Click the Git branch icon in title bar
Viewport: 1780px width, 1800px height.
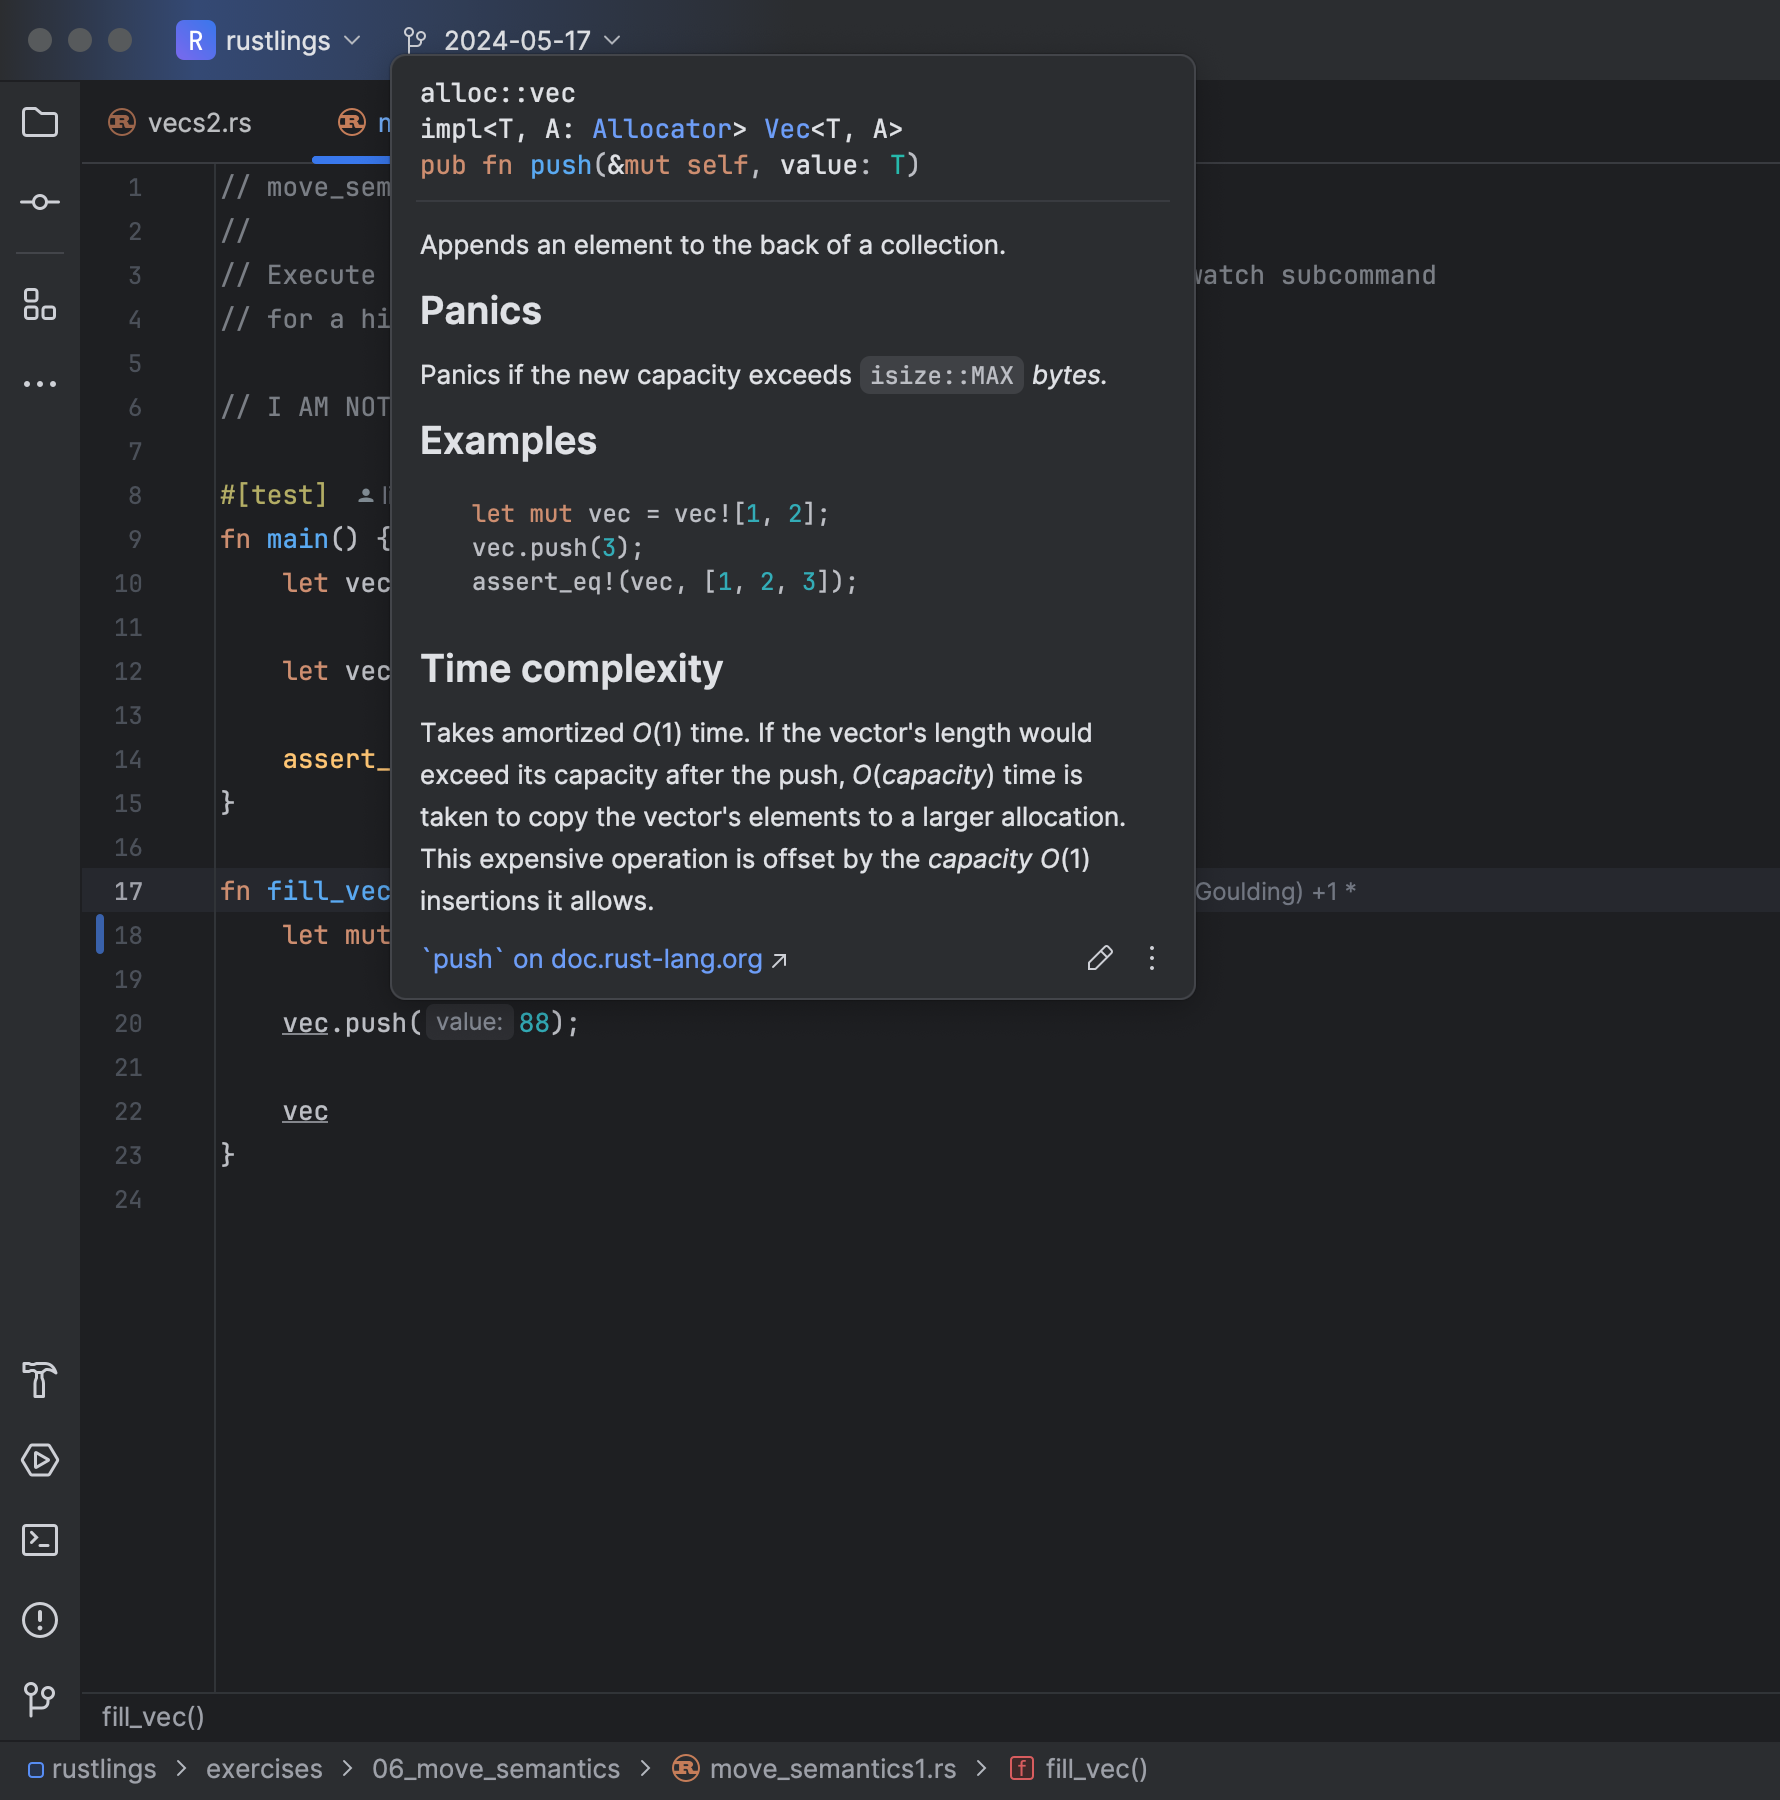click(x=415, y=40)
